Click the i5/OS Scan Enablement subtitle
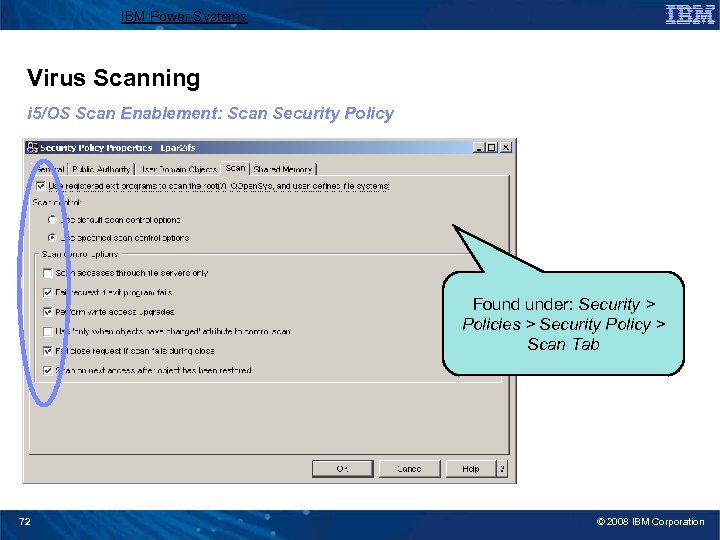Image resolution: width=720 pixels, height=540 pixels. (210, 113)
